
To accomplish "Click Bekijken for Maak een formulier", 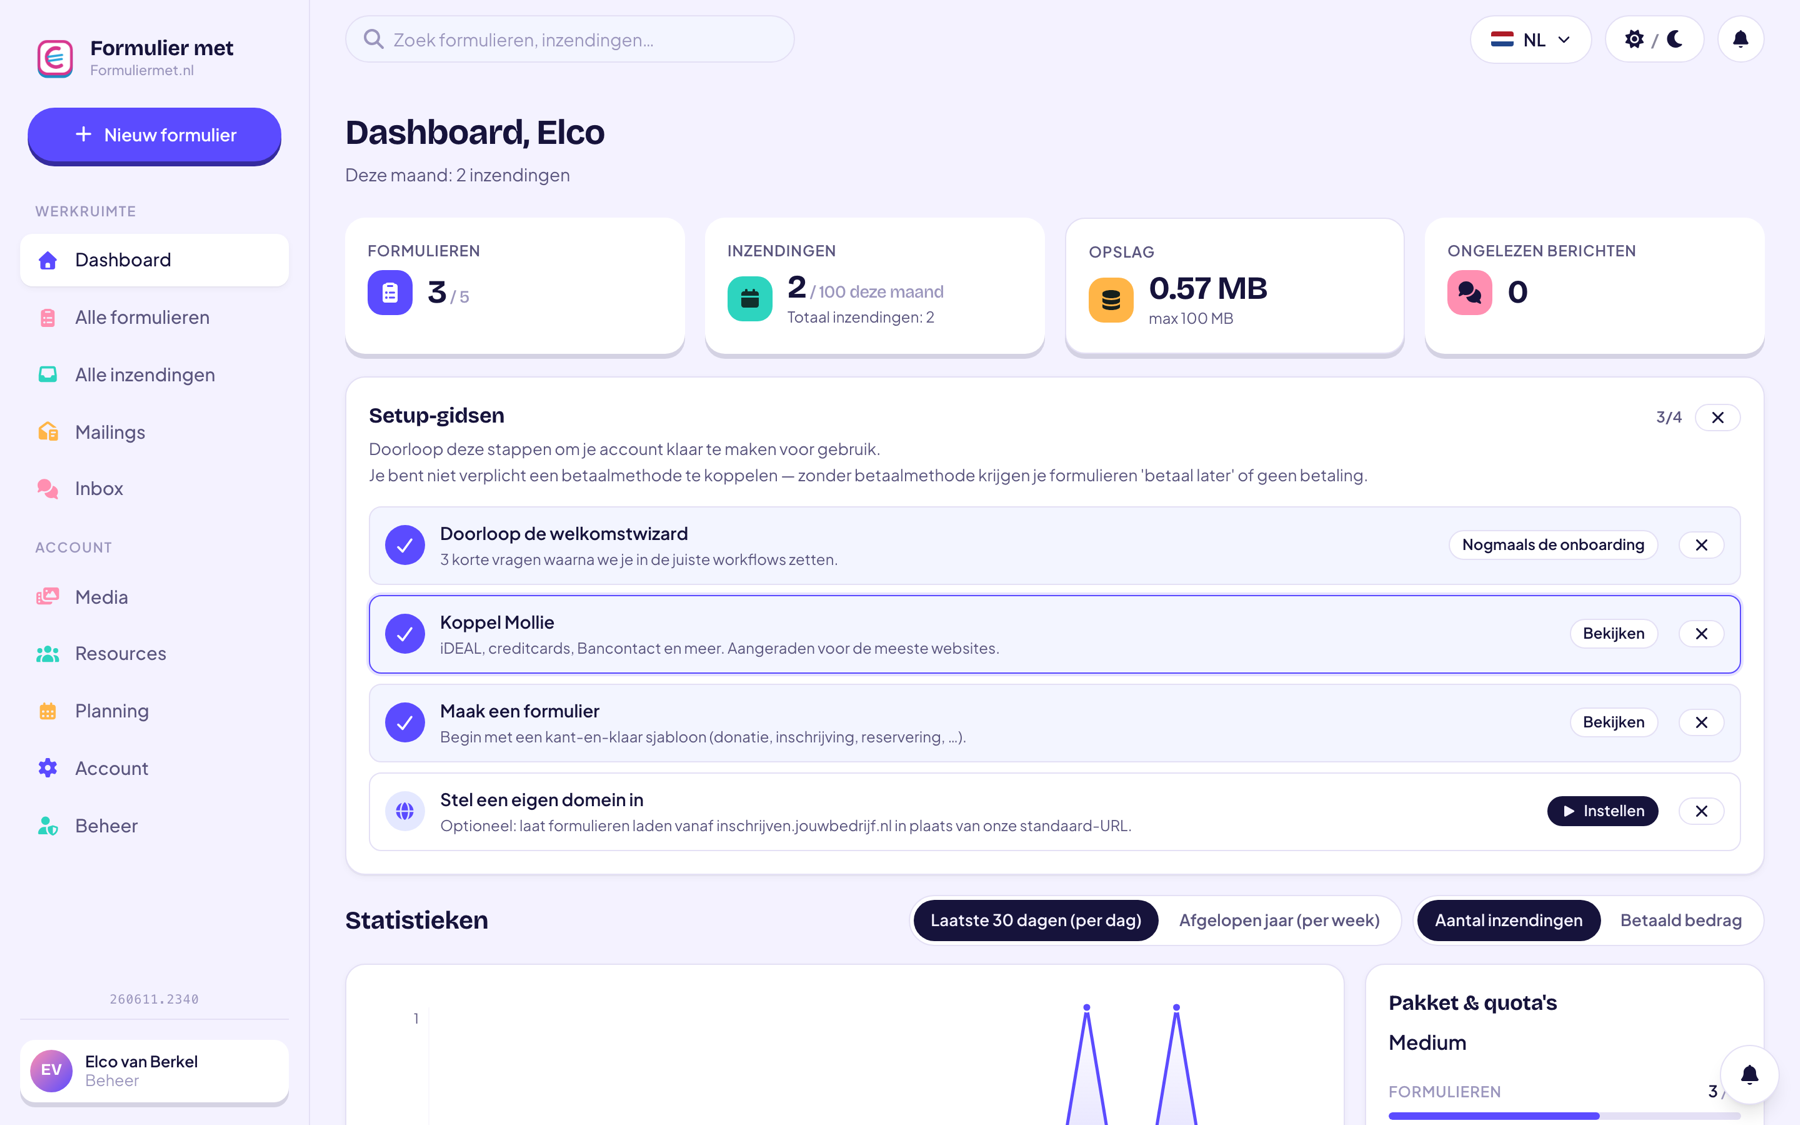I will (x=1613, y=722).
